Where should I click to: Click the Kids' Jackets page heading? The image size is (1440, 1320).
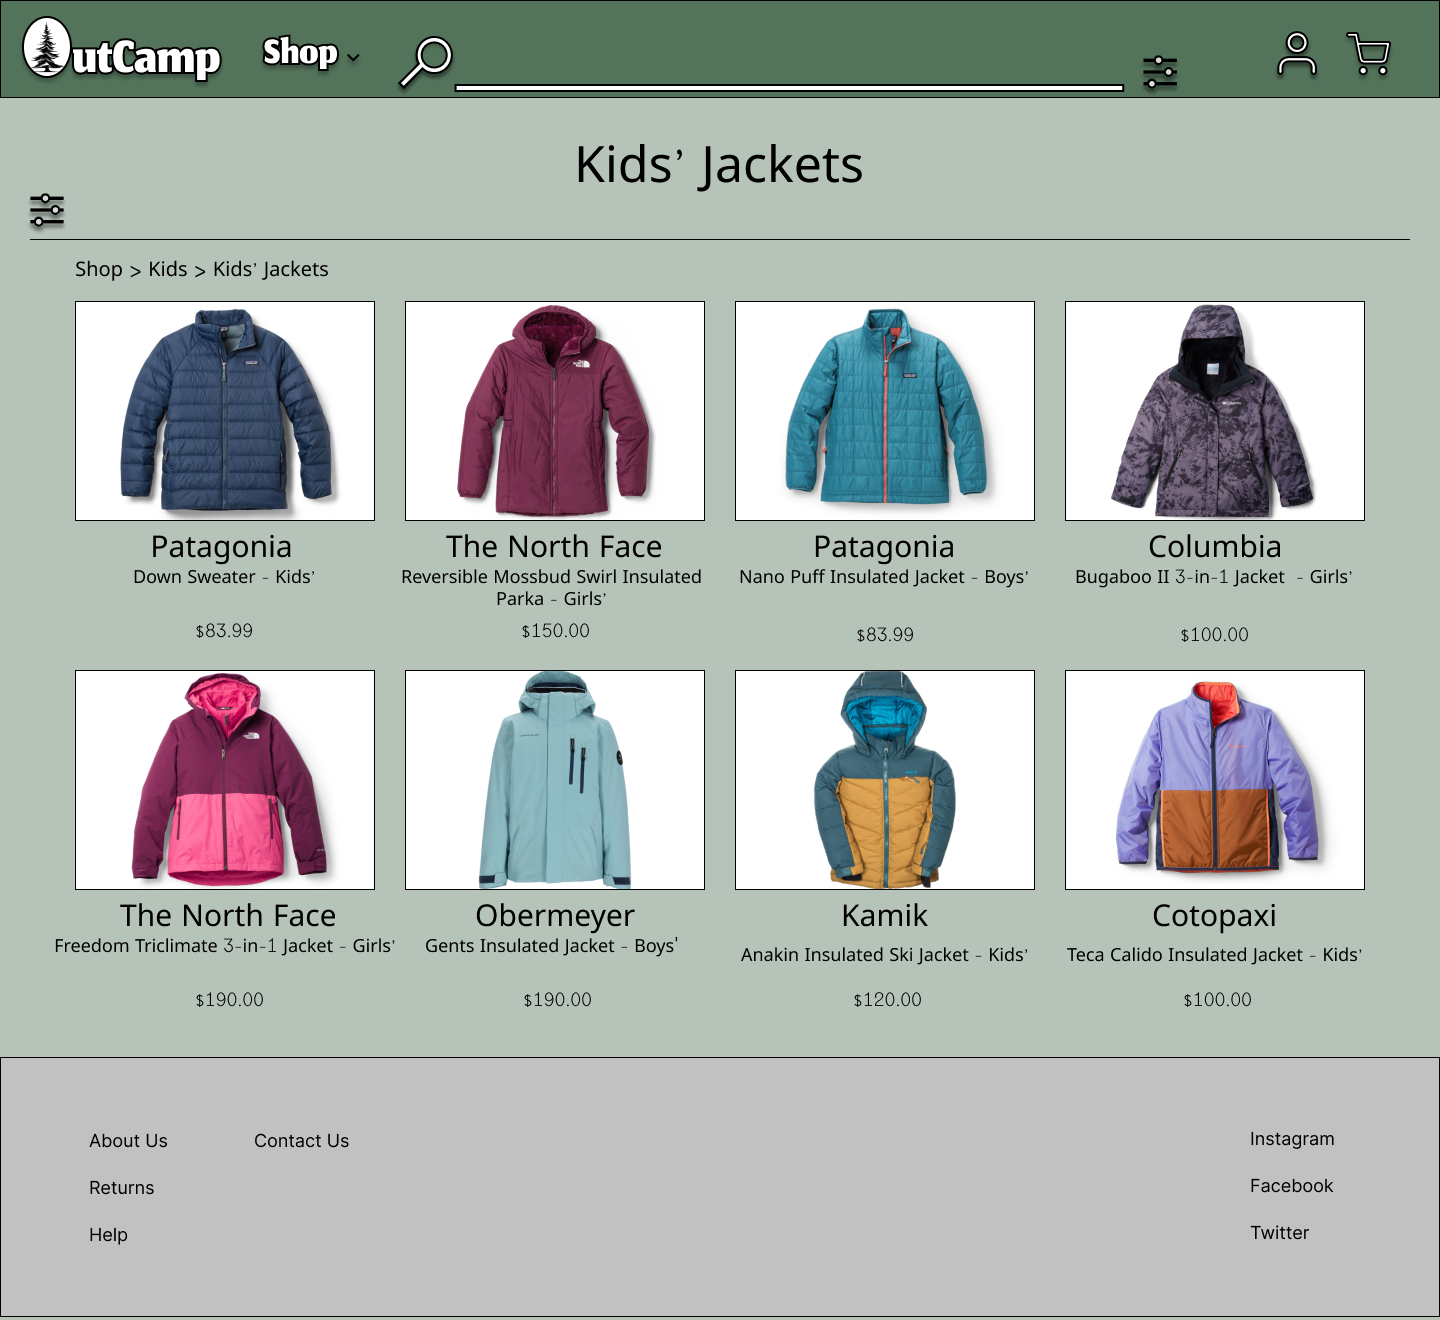pos(719,165)
